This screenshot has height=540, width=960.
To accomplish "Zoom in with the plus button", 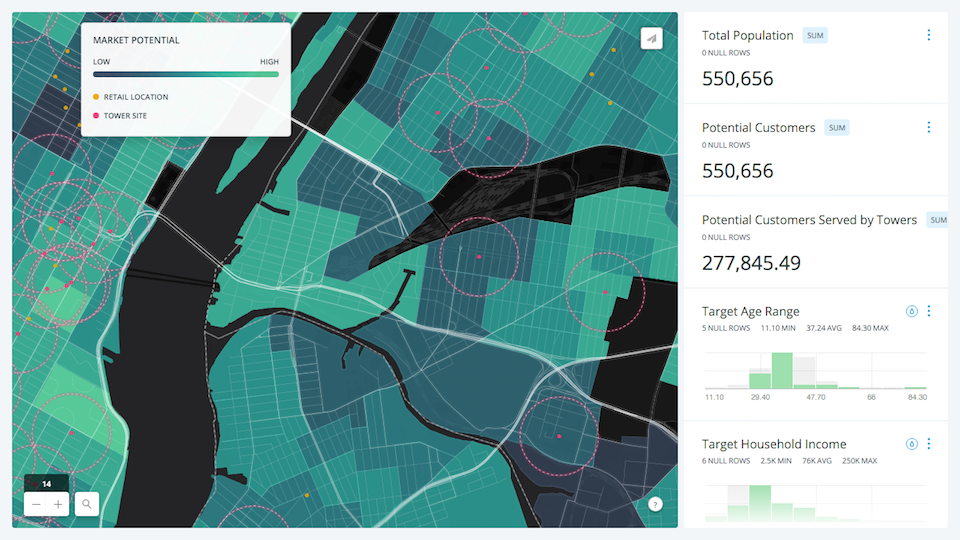I will click(58, 504).
